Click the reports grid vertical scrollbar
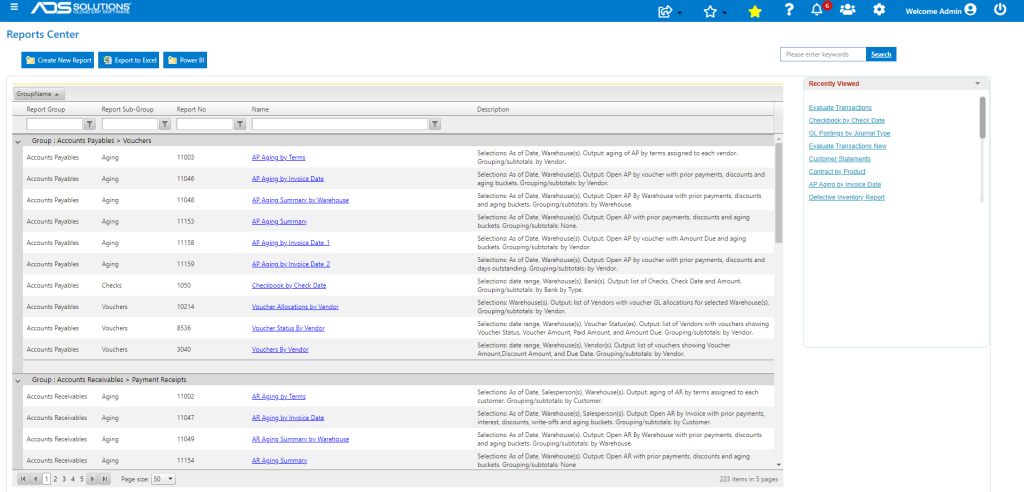 tap(778, 193)
